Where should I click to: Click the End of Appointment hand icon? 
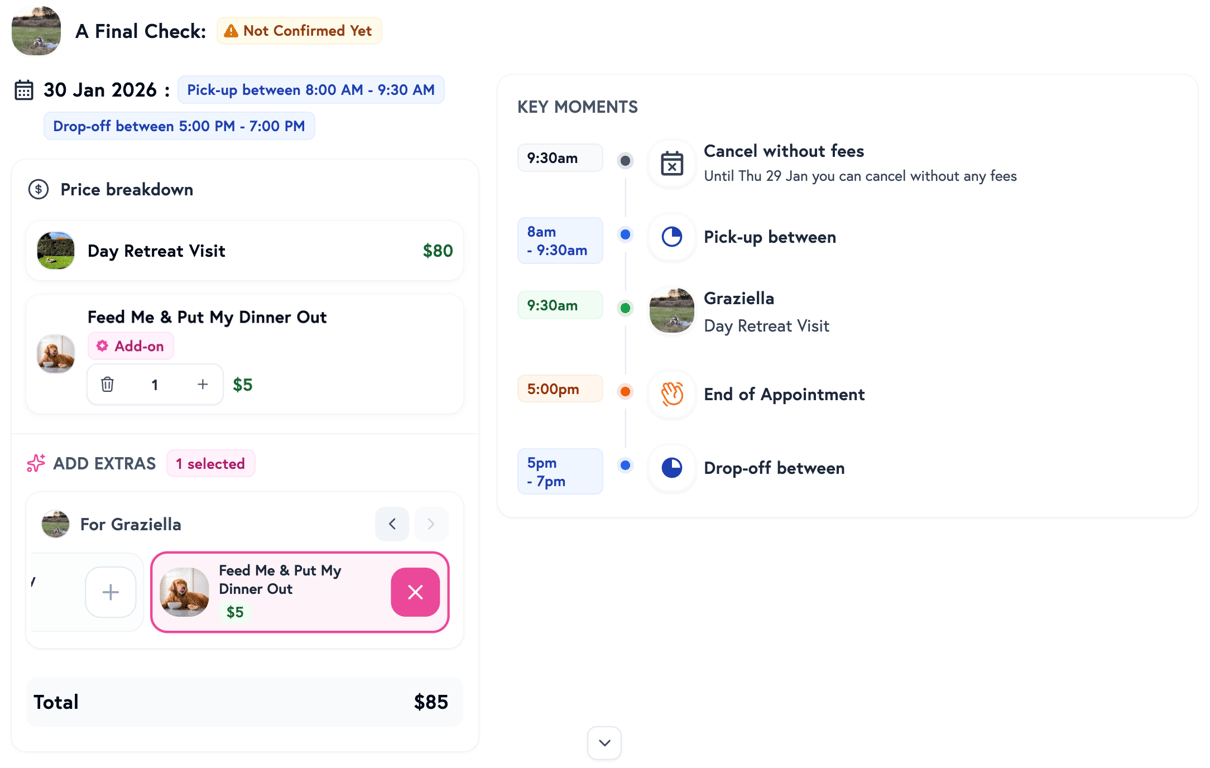pos(672,394)
